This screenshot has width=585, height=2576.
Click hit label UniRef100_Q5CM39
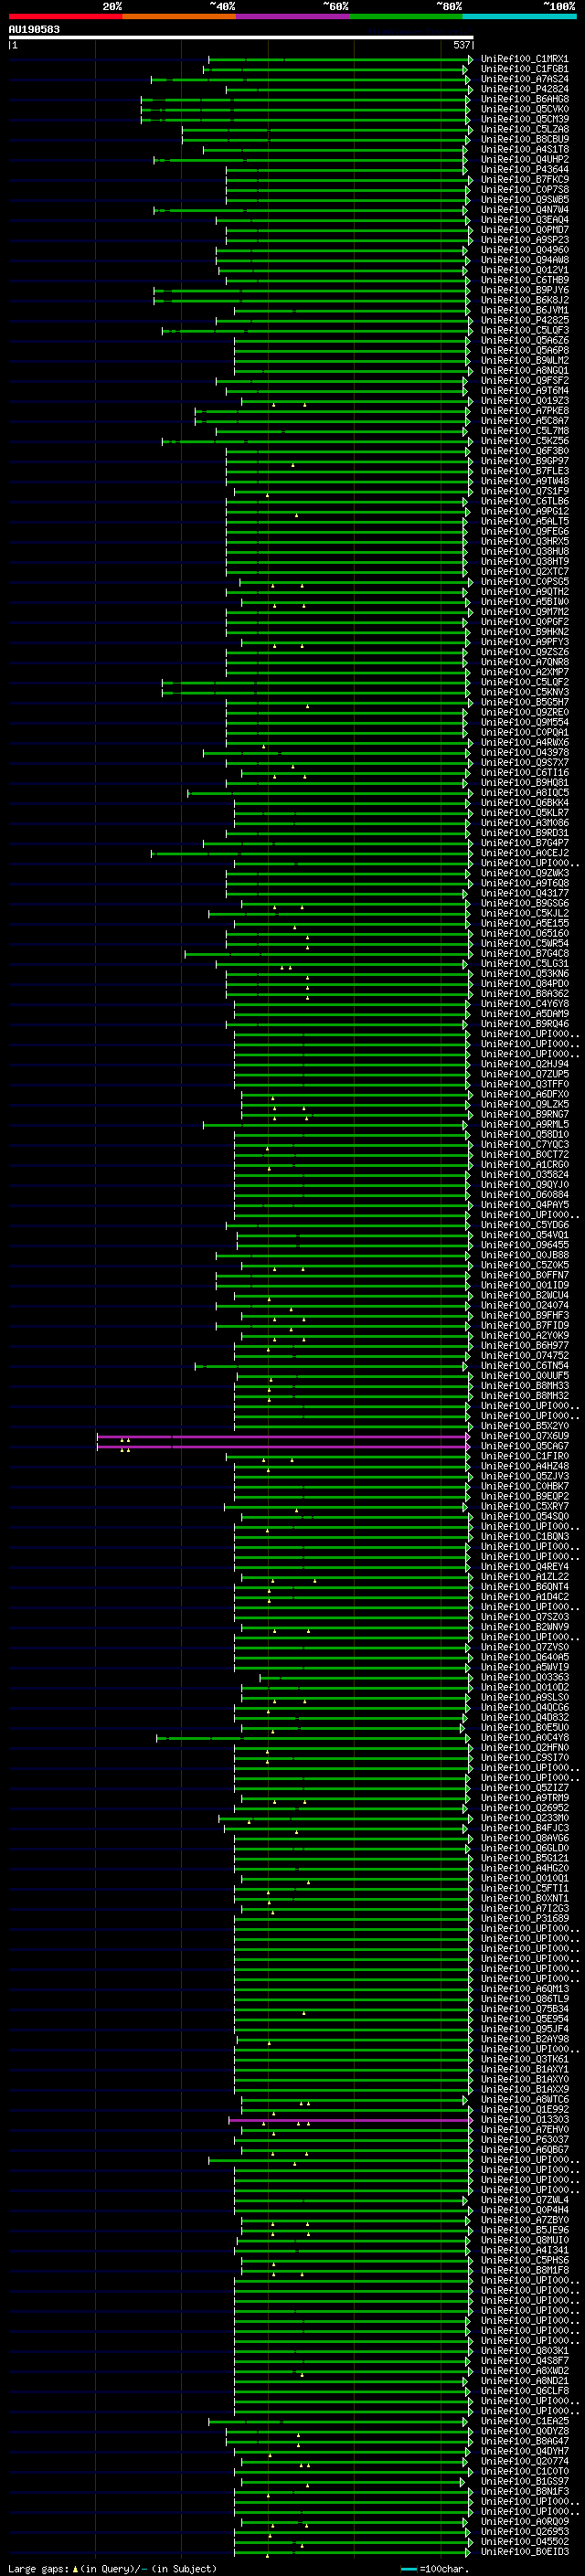tap(524, 119)
